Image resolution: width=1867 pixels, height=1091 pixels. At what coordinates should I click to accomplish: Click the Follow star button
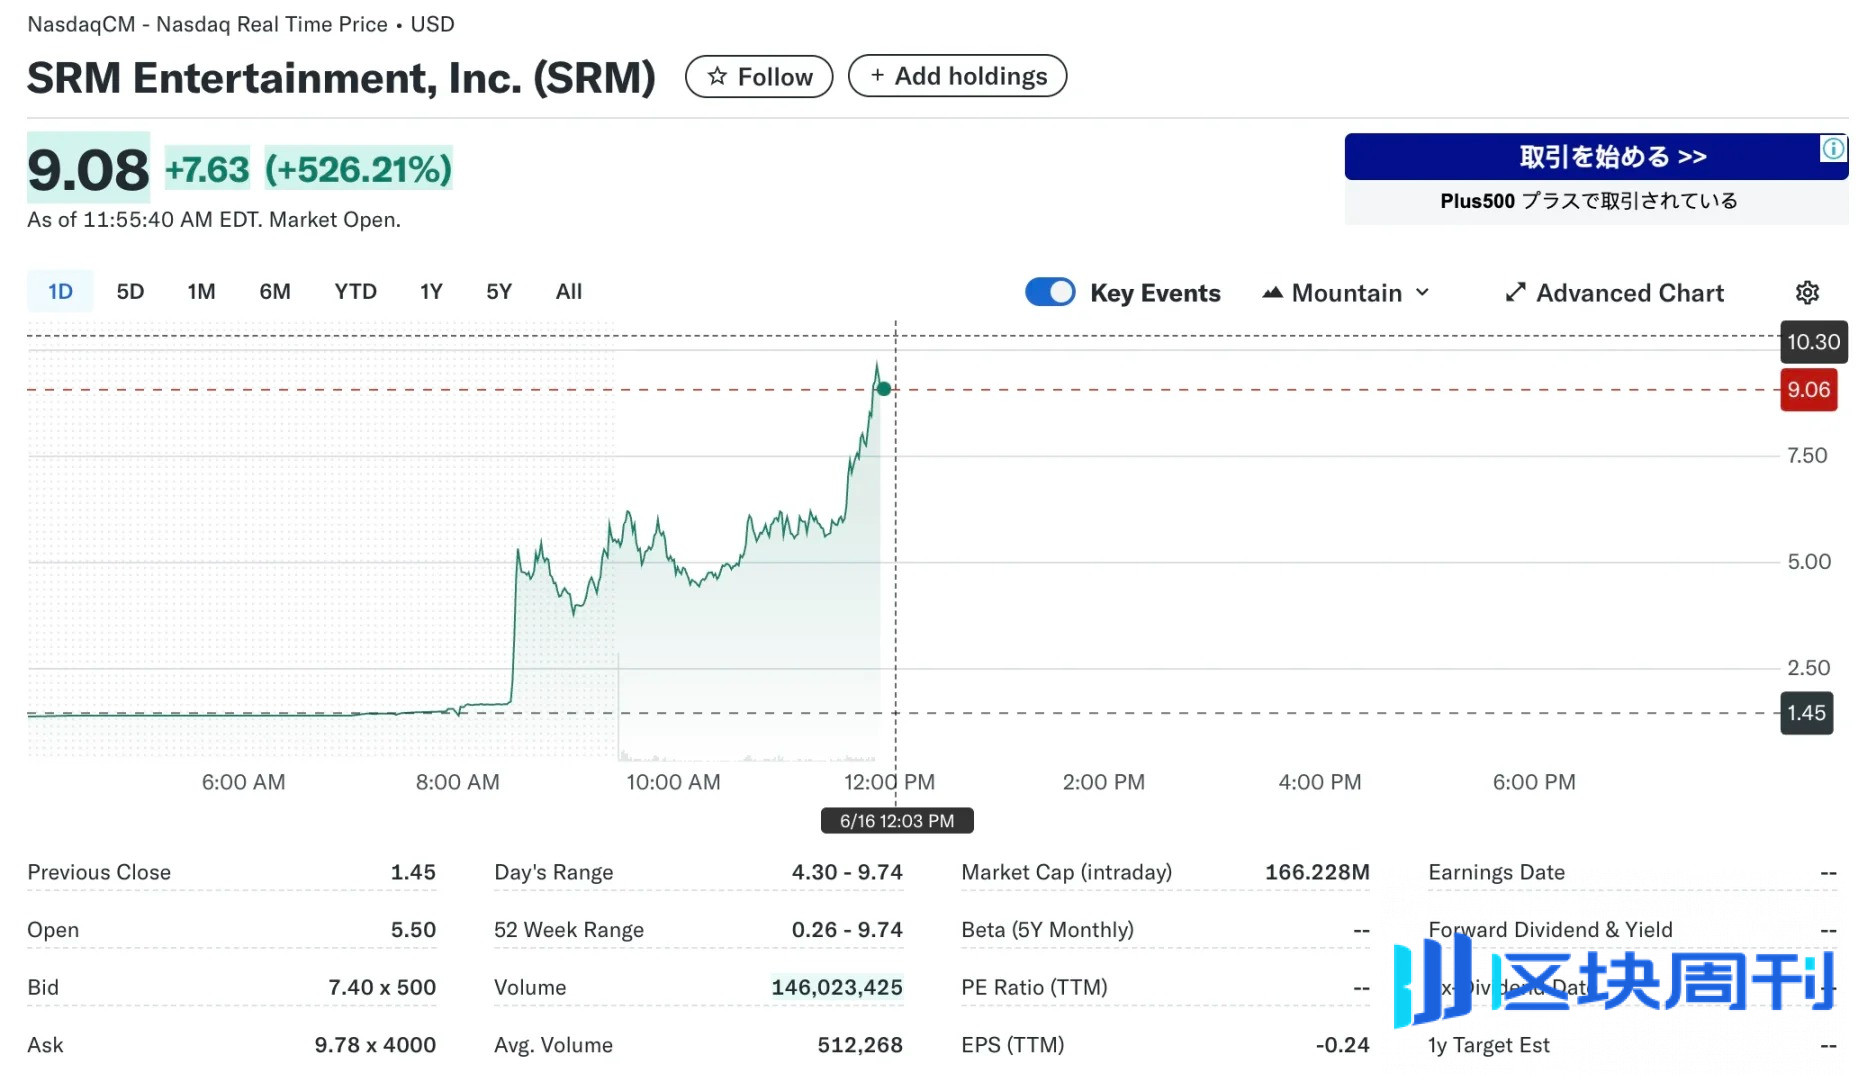tap(759, 77)
